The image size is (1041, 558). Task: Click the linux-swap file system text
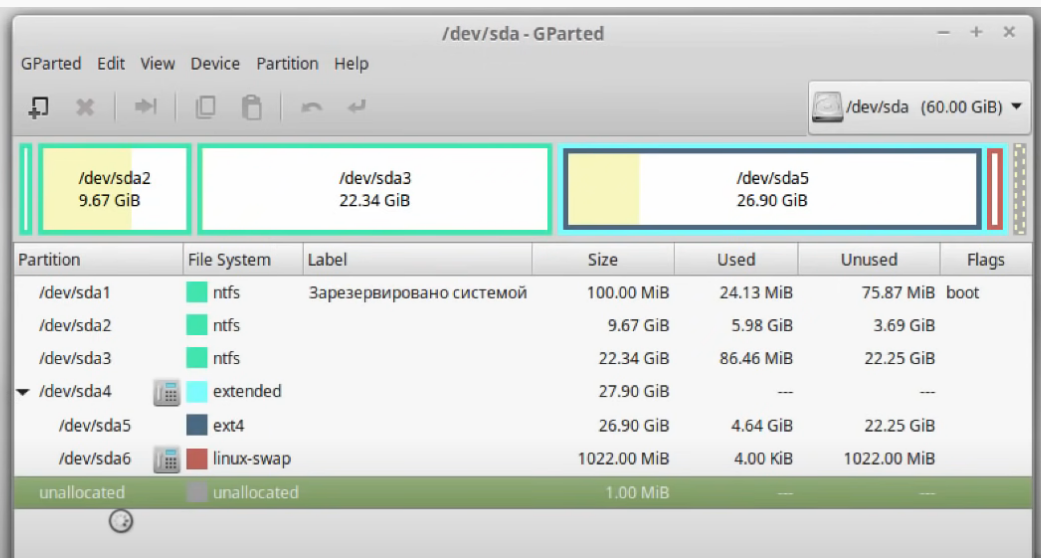[252, 459]
